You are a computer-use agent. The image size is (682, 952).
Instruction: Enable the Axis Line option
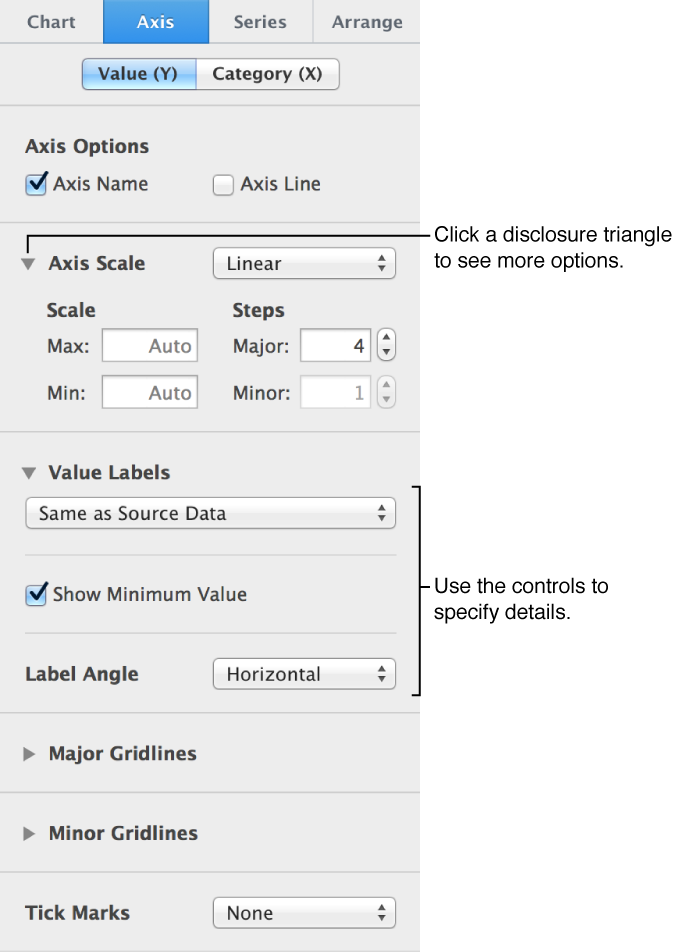coord(223,184)
